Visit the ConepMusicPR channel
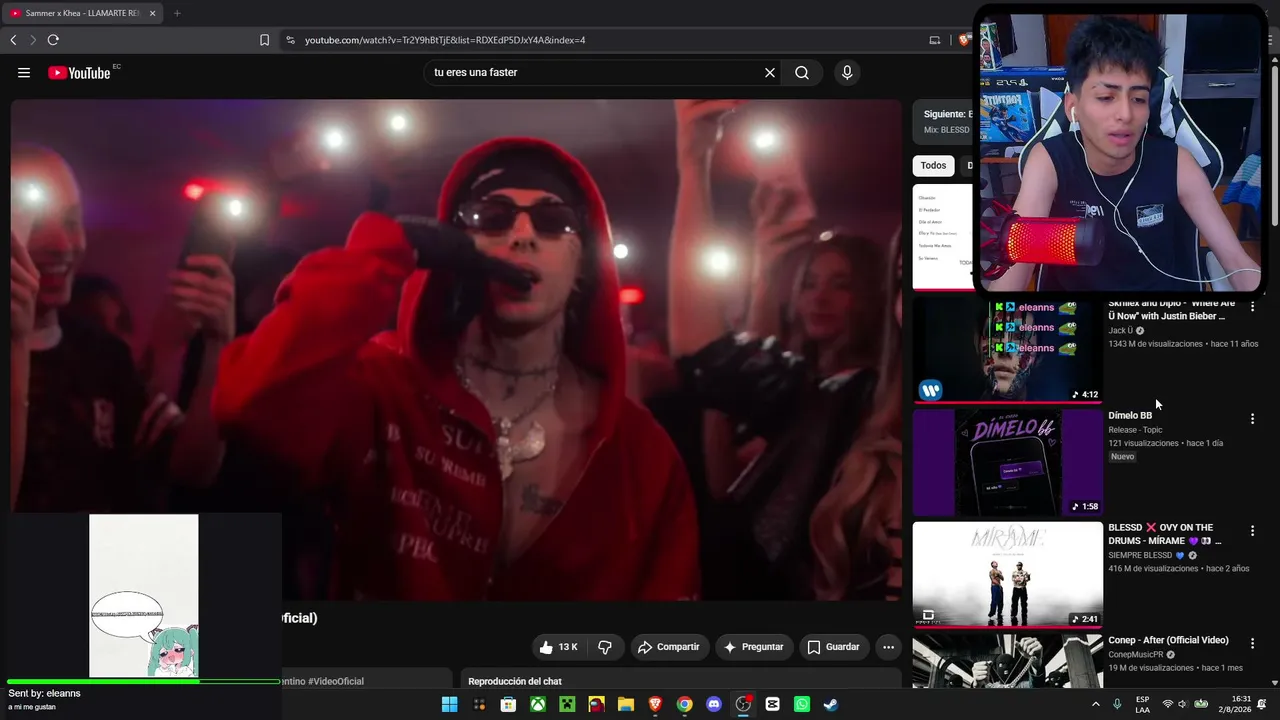1280x720 pixels. (1136, 655)
